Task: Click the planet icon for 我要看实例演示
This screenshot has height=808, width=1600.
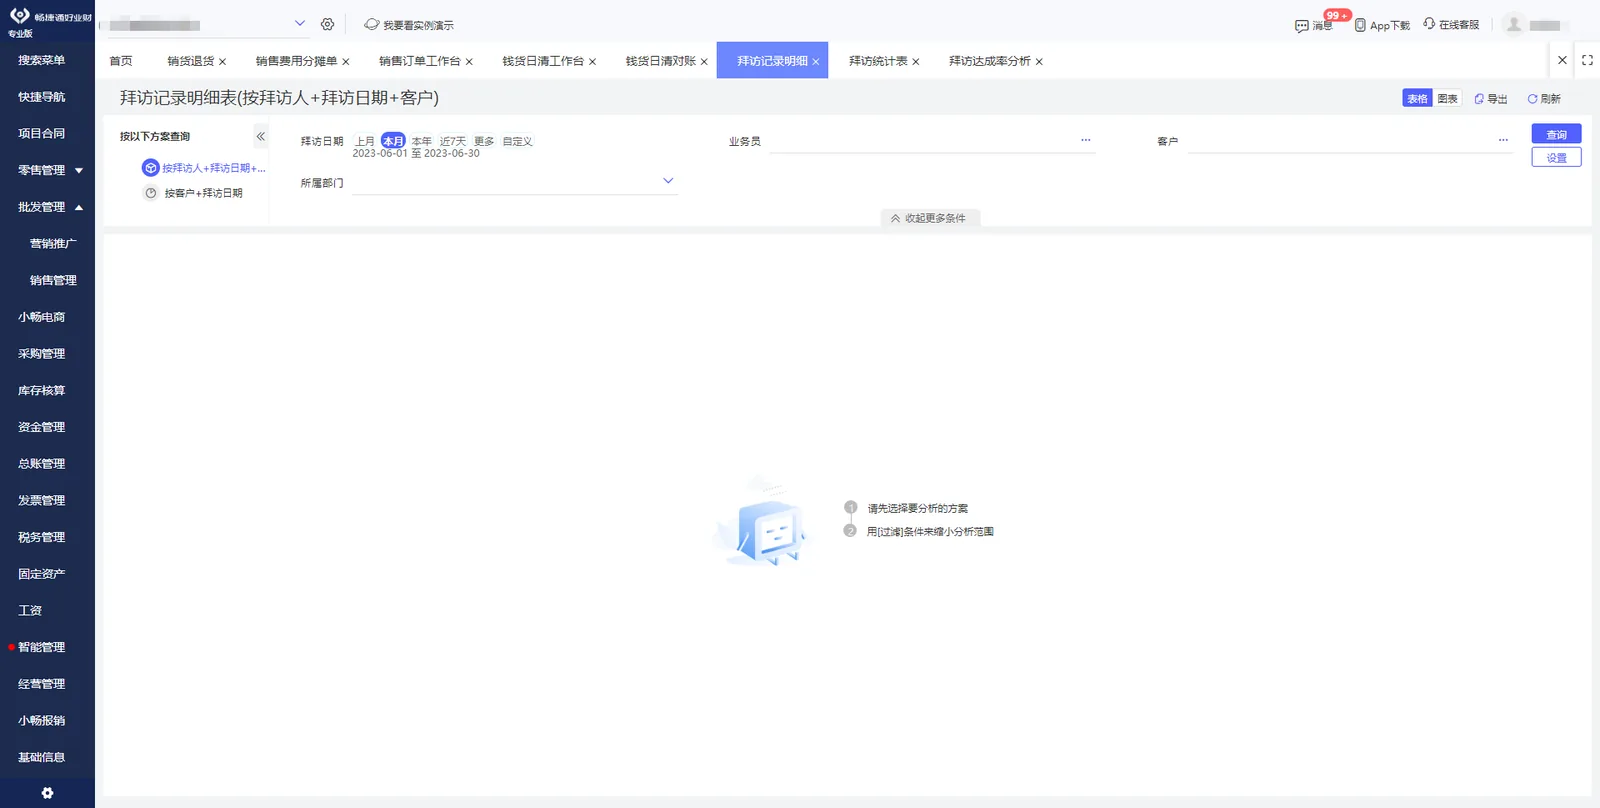Action: [371, 24]
